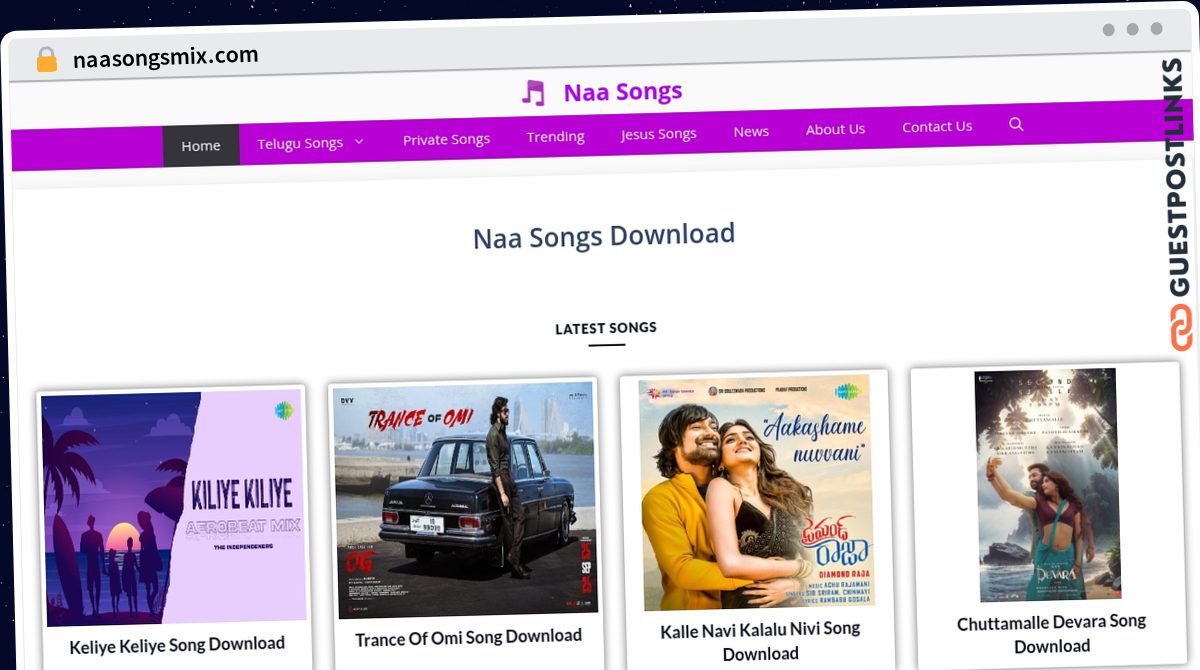Click the Naa Songs music note logo
Screen dimensions: 1200x670
534,93
